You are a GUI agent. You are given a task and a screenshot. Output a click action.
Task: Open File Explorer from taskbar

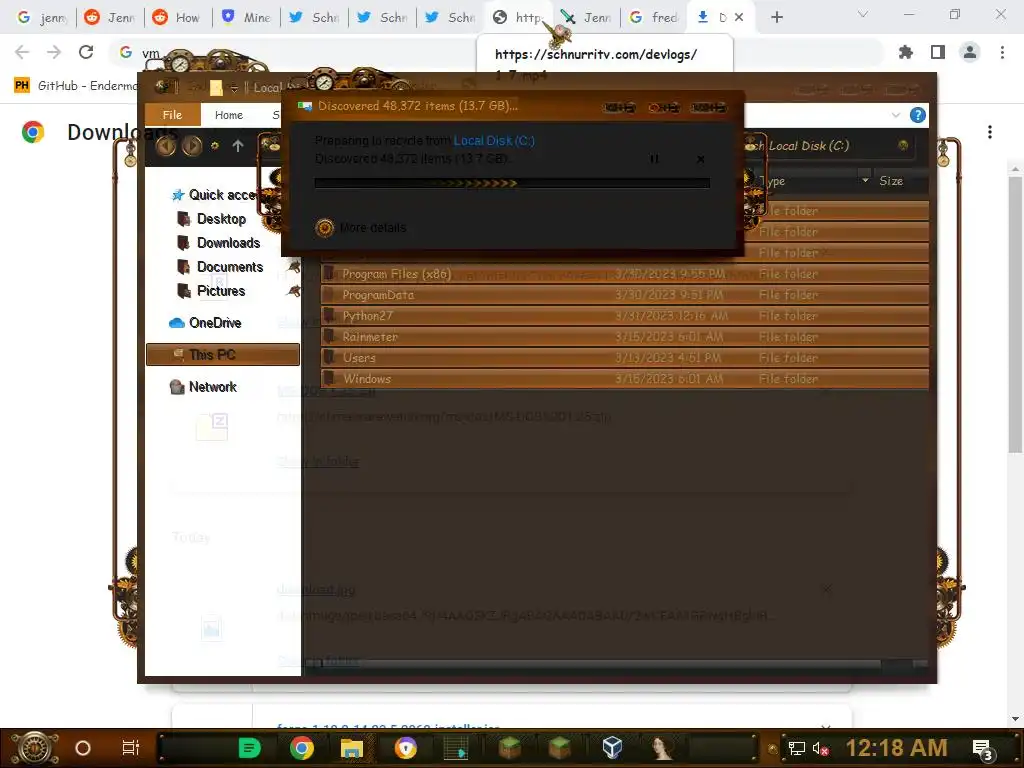click(351, 748)
